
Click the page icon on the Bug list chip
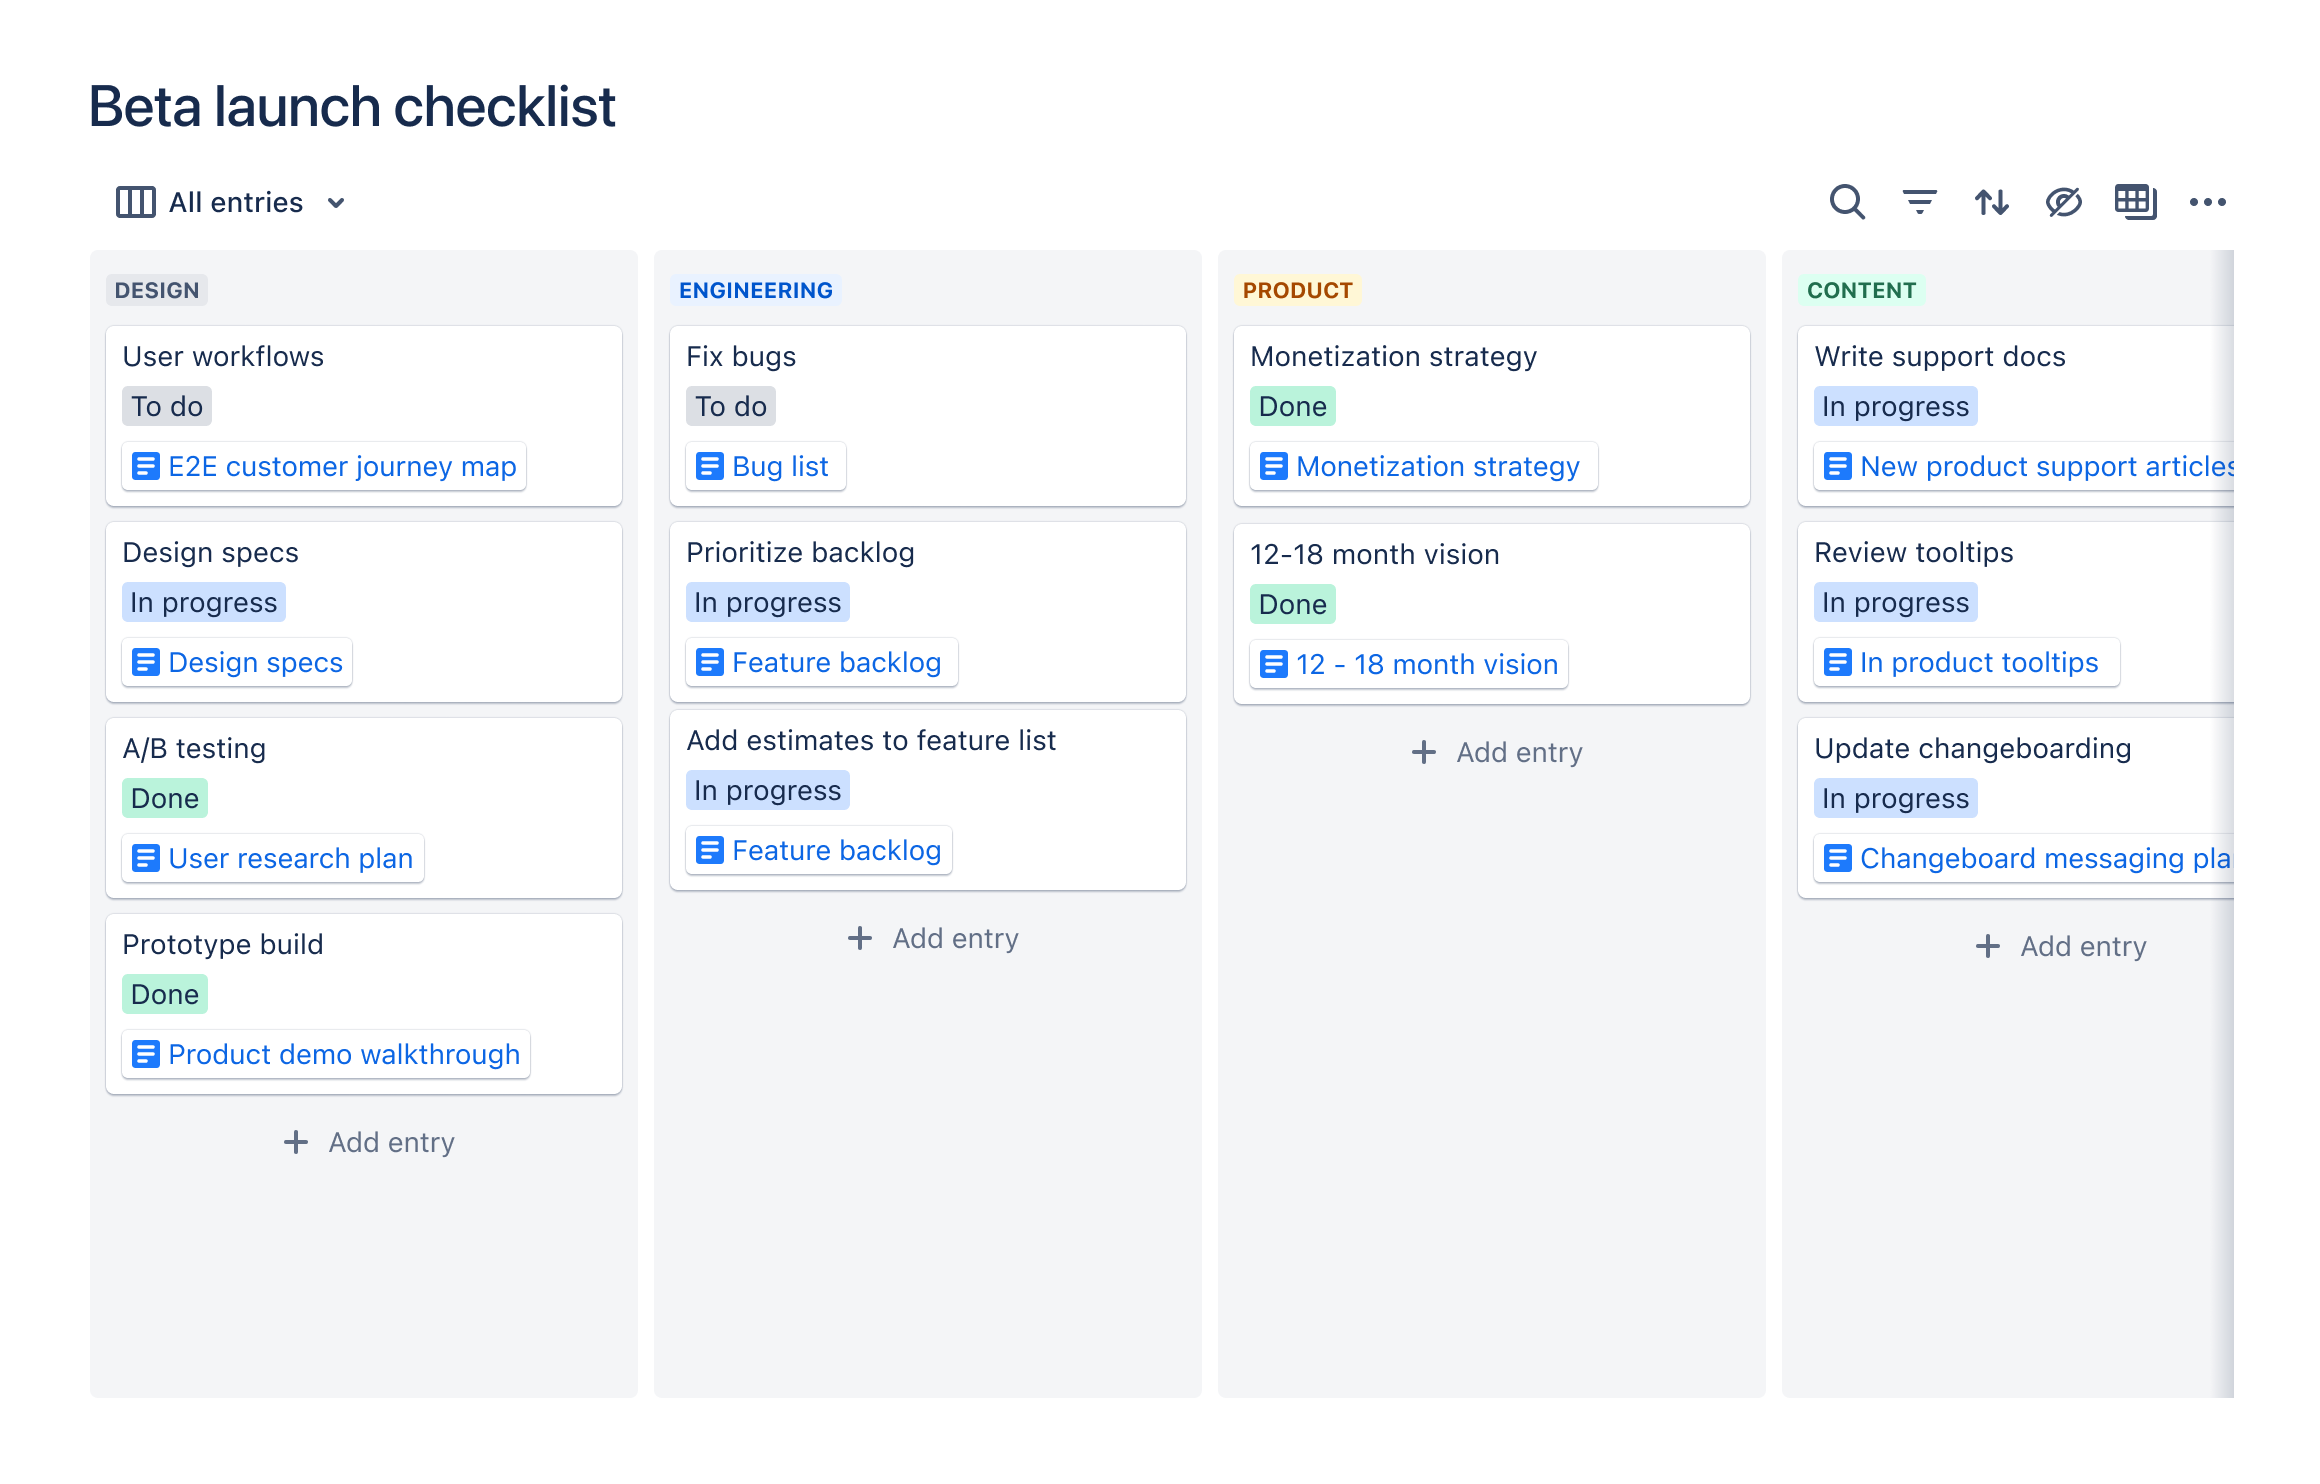click(709, 466)
